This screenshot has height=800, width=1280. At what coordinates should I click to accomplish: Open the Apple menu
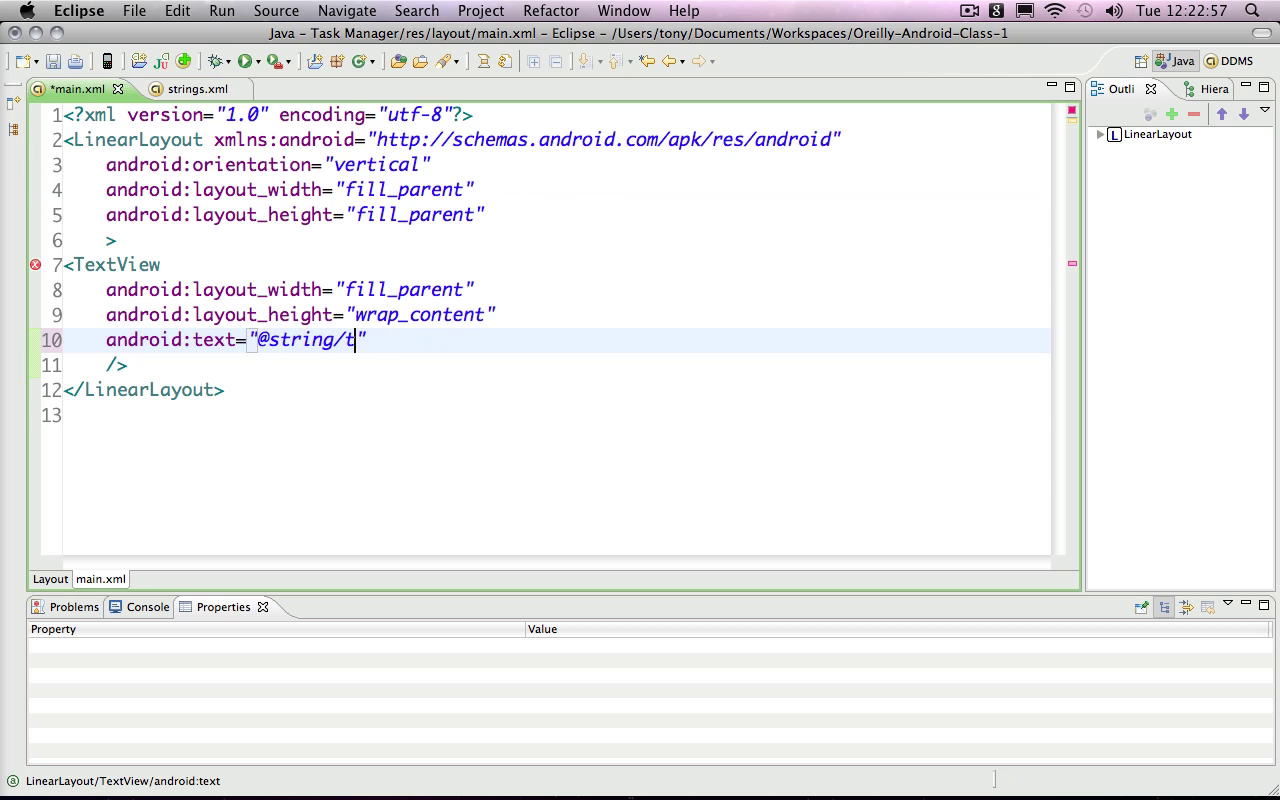27,11
